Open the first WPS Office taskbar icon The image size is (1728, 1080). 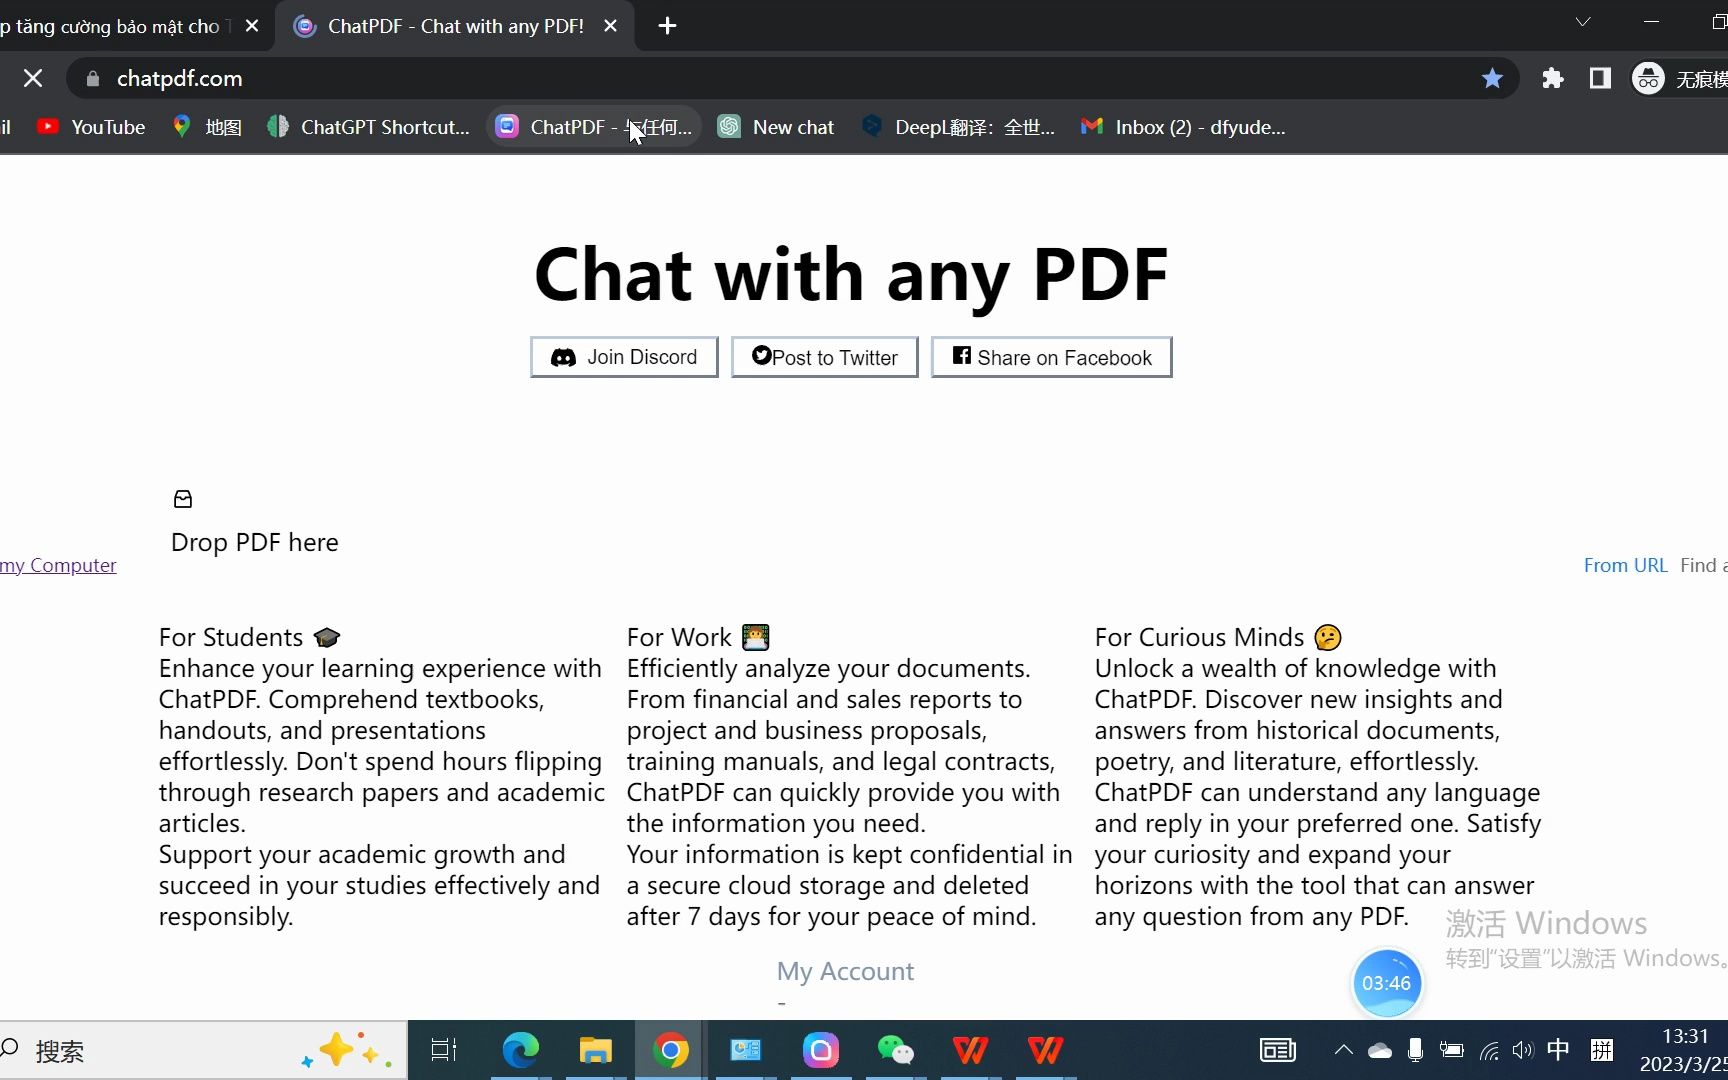970,1050
